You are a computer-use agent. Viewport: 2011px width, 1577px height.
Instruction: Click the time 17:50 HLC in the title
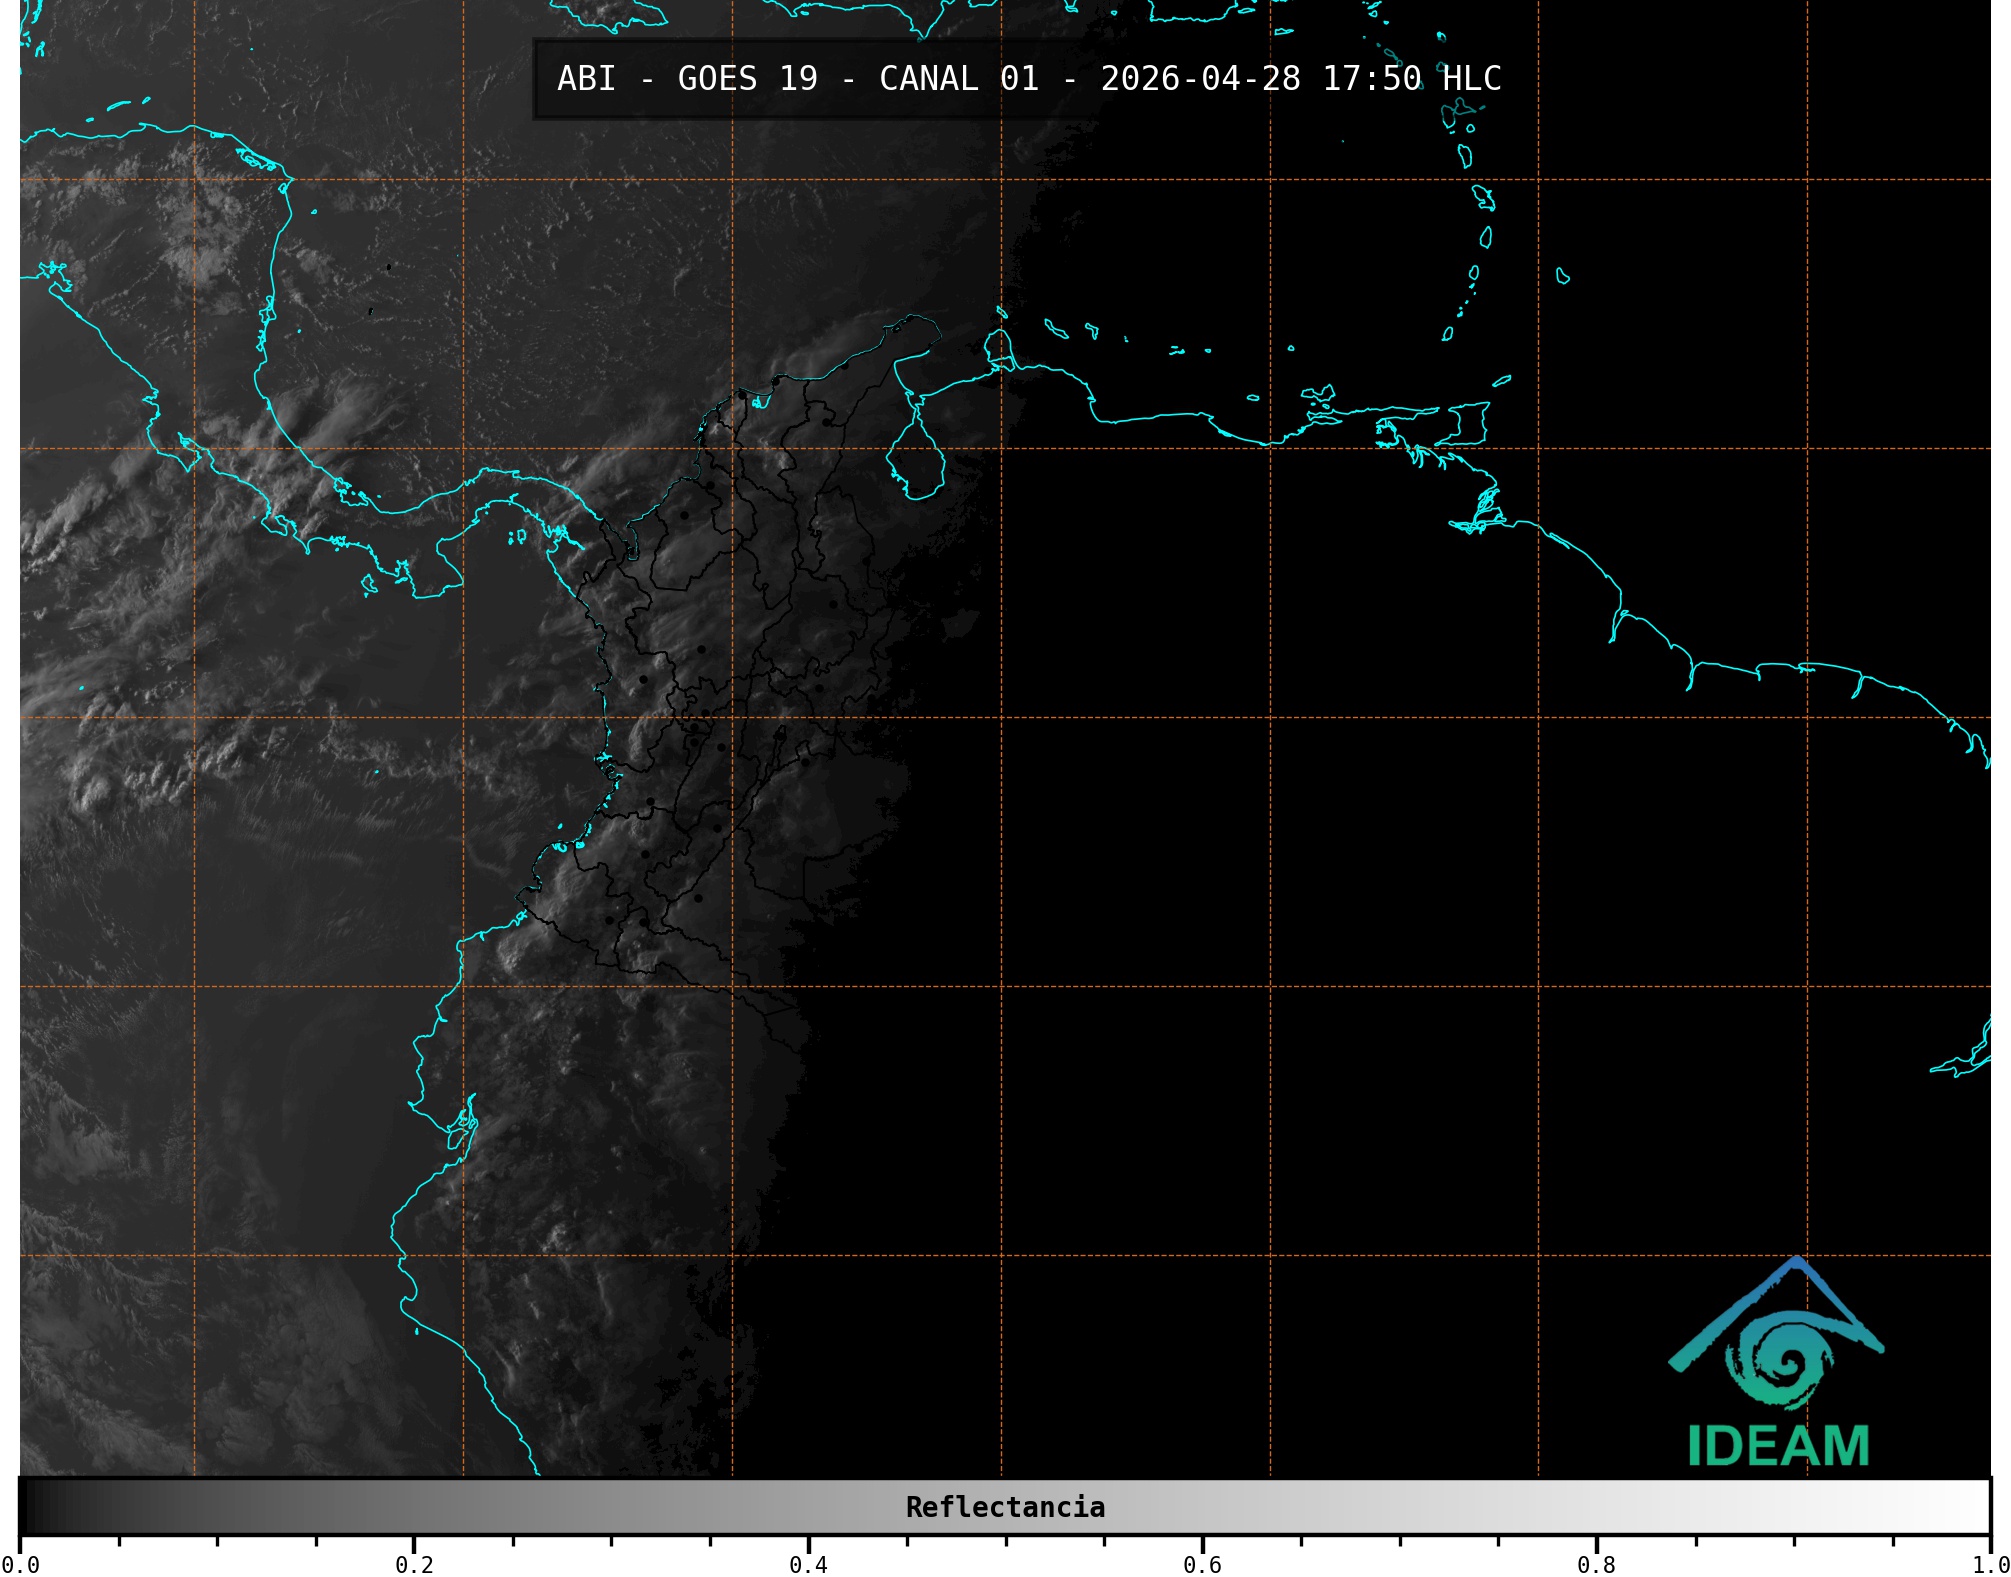1411,79
